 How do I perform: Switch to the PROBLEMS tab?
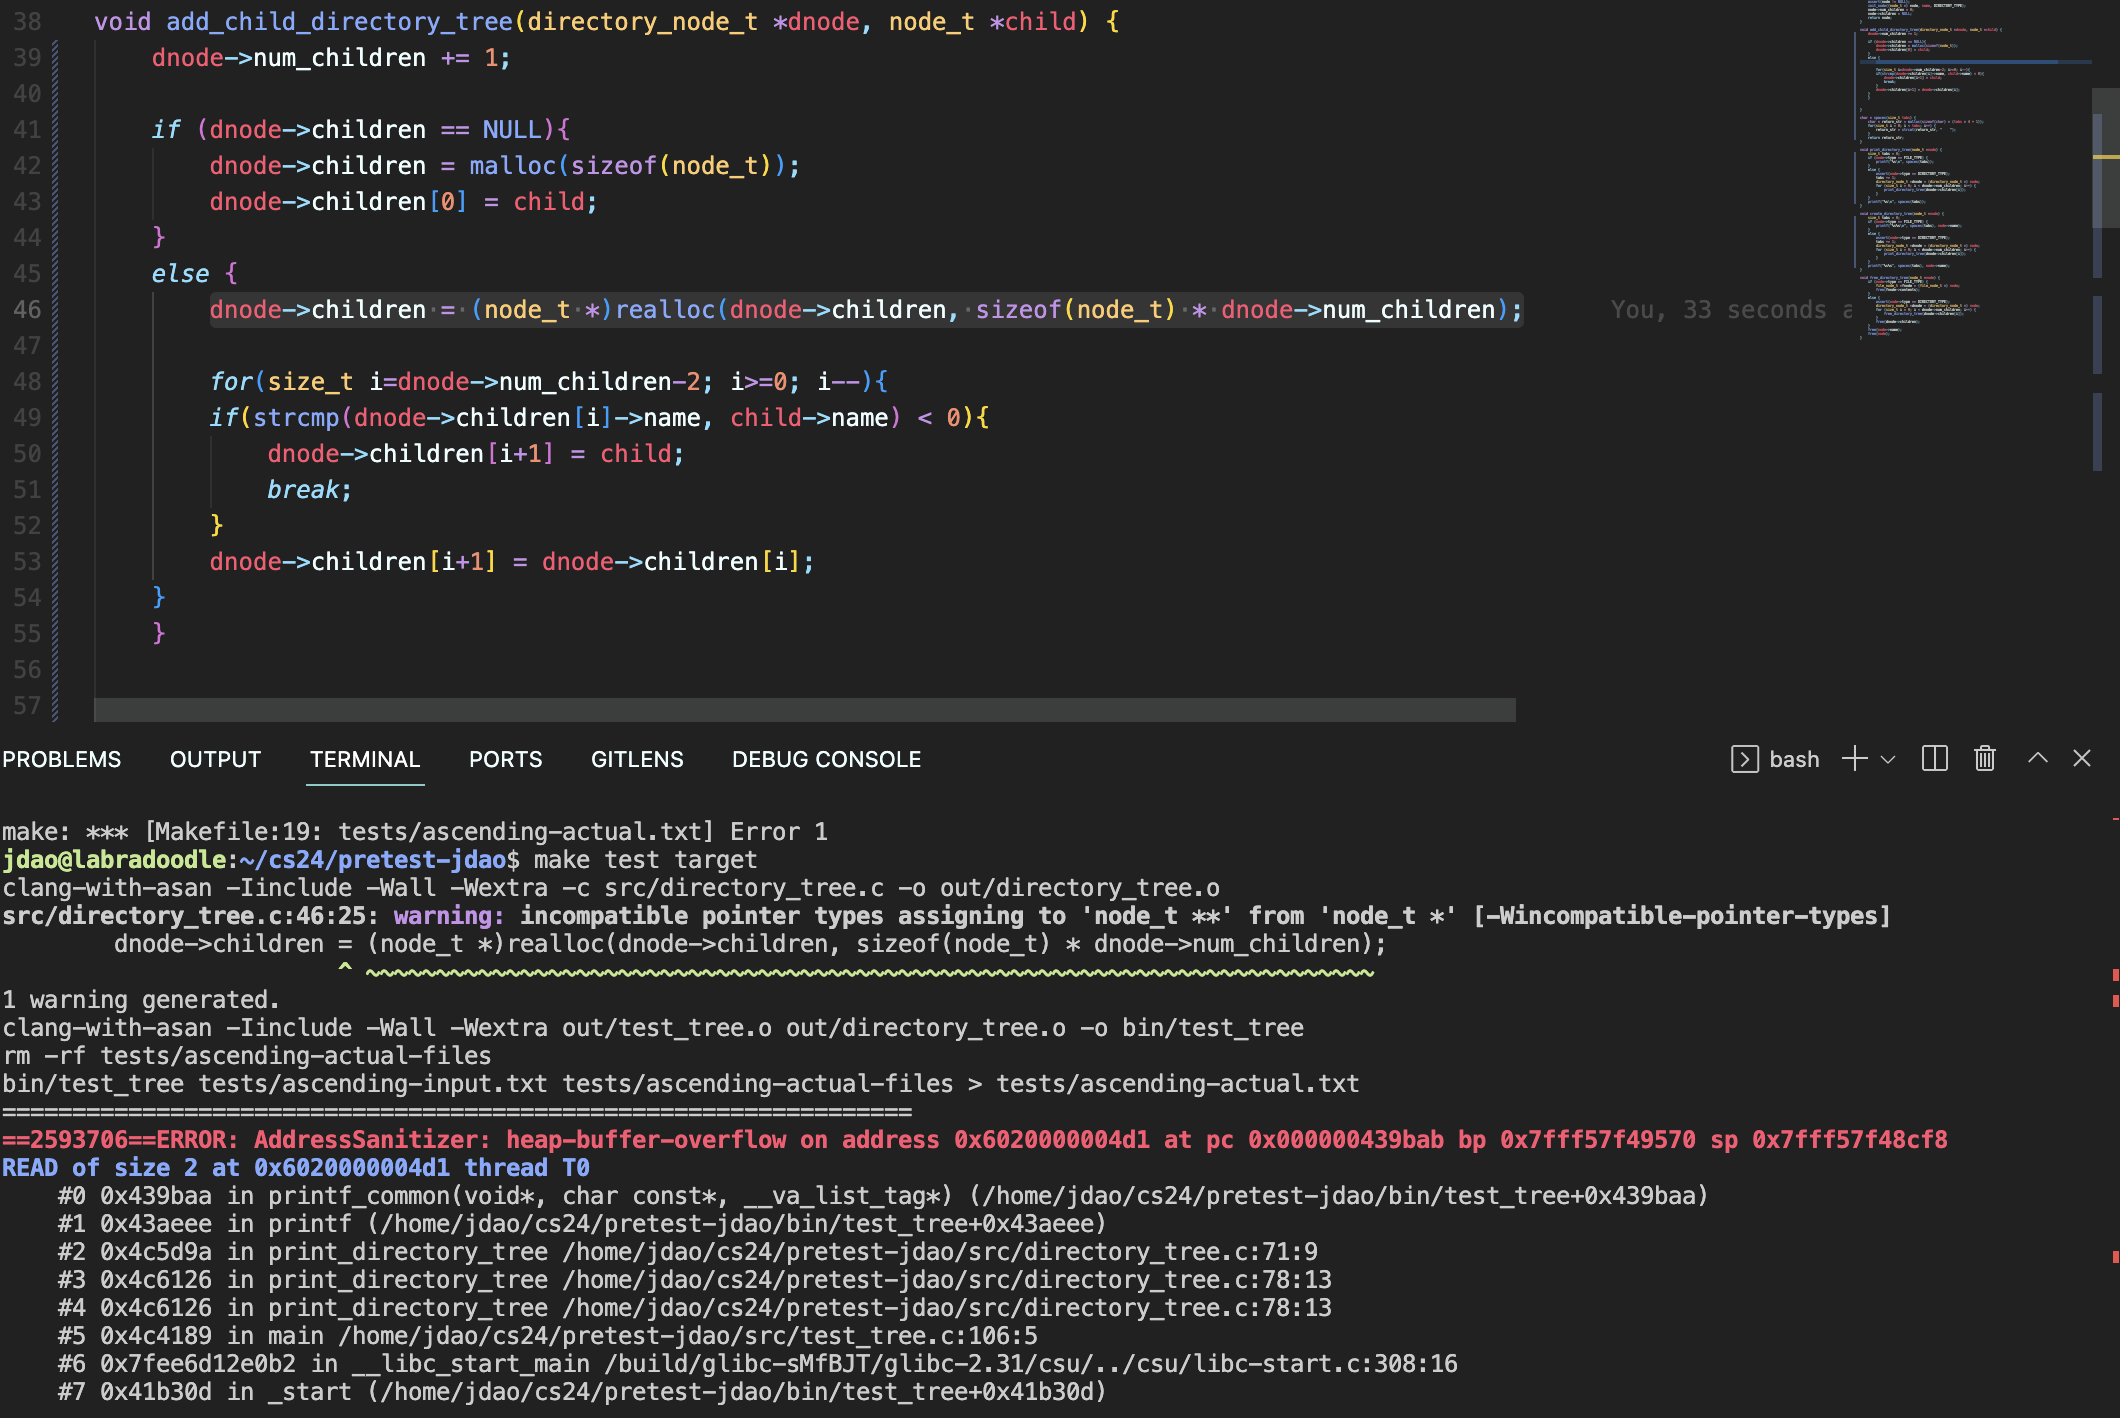tap(61, 760)
